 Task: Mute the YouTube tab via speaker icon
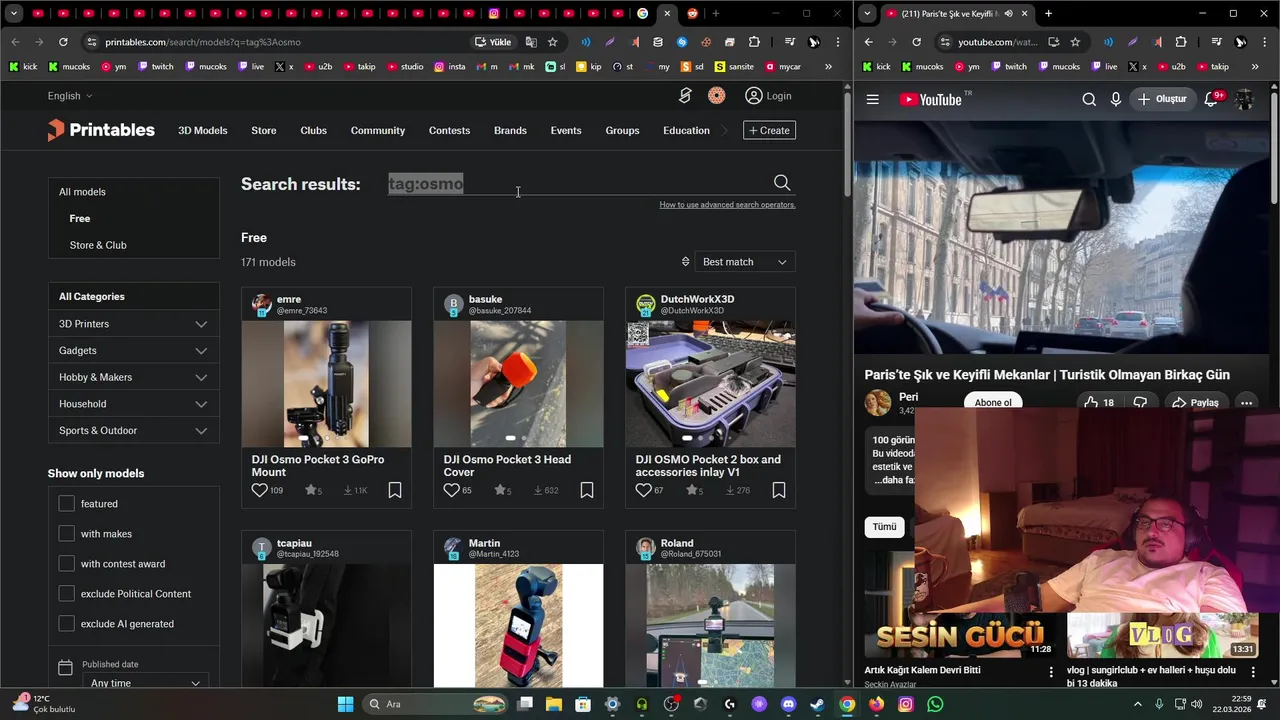pos(1008,14)
